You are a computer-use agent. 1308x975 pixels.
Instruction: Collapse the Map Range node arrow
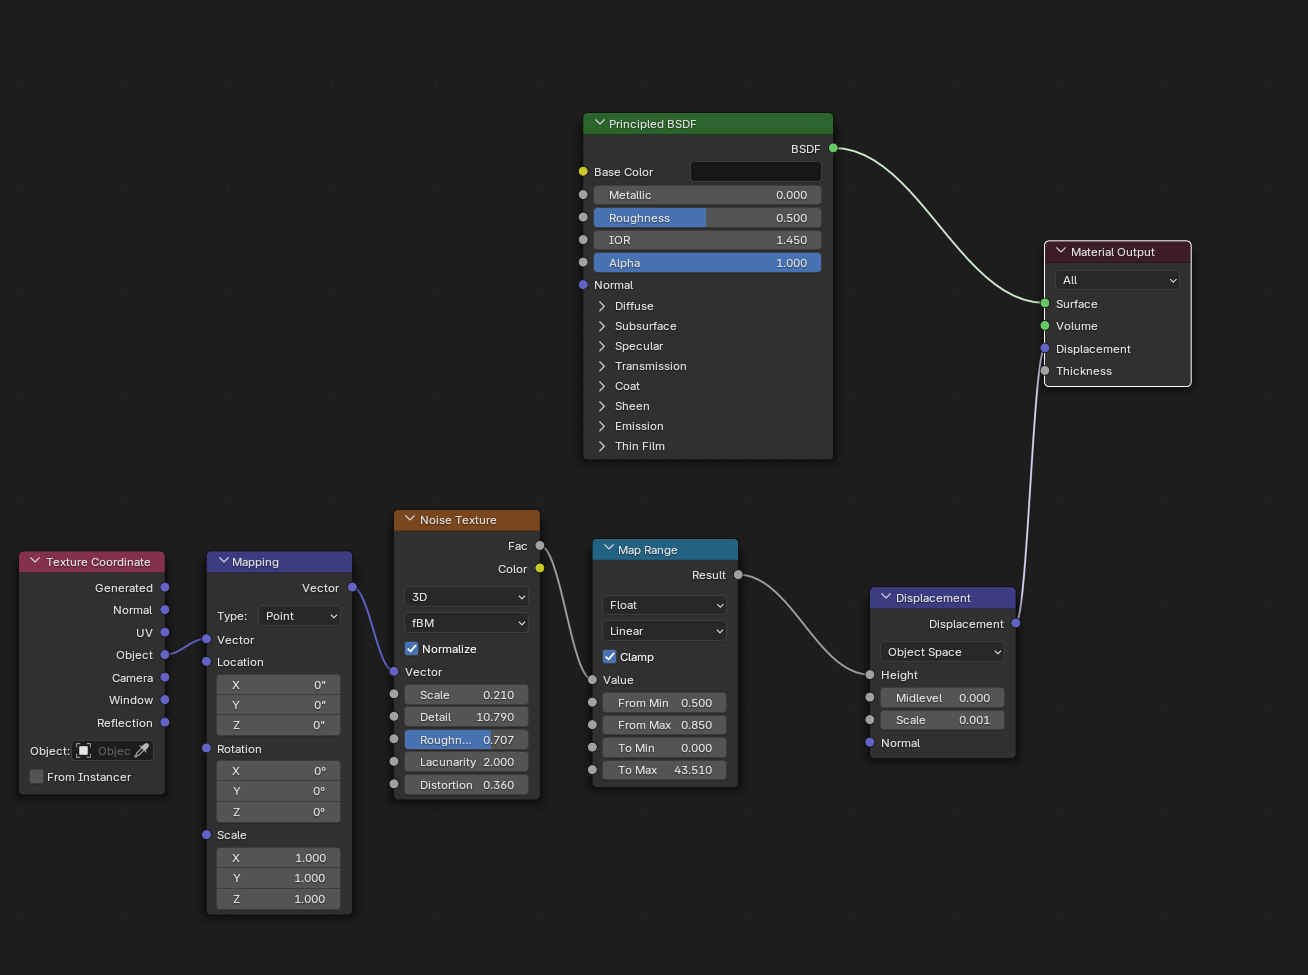[x=608, y=549]
